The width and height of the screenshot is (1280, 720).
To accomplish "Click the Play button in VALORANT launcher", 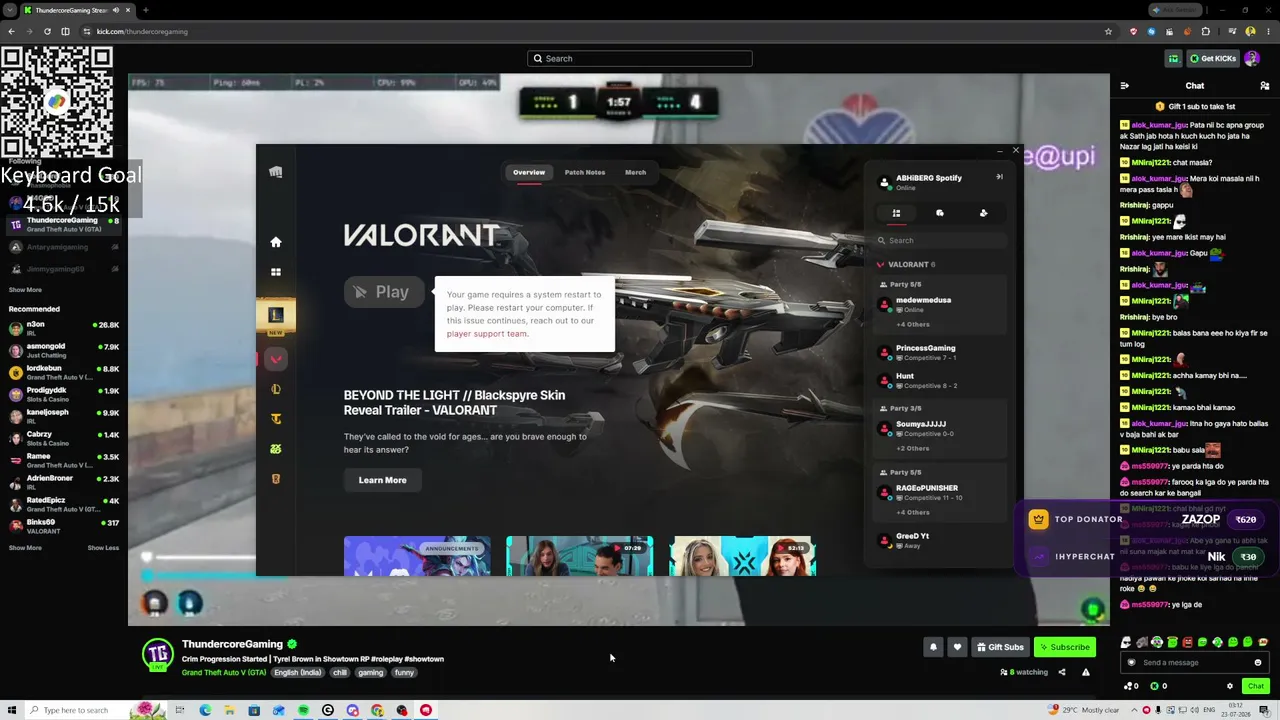I will pos(384,292).
